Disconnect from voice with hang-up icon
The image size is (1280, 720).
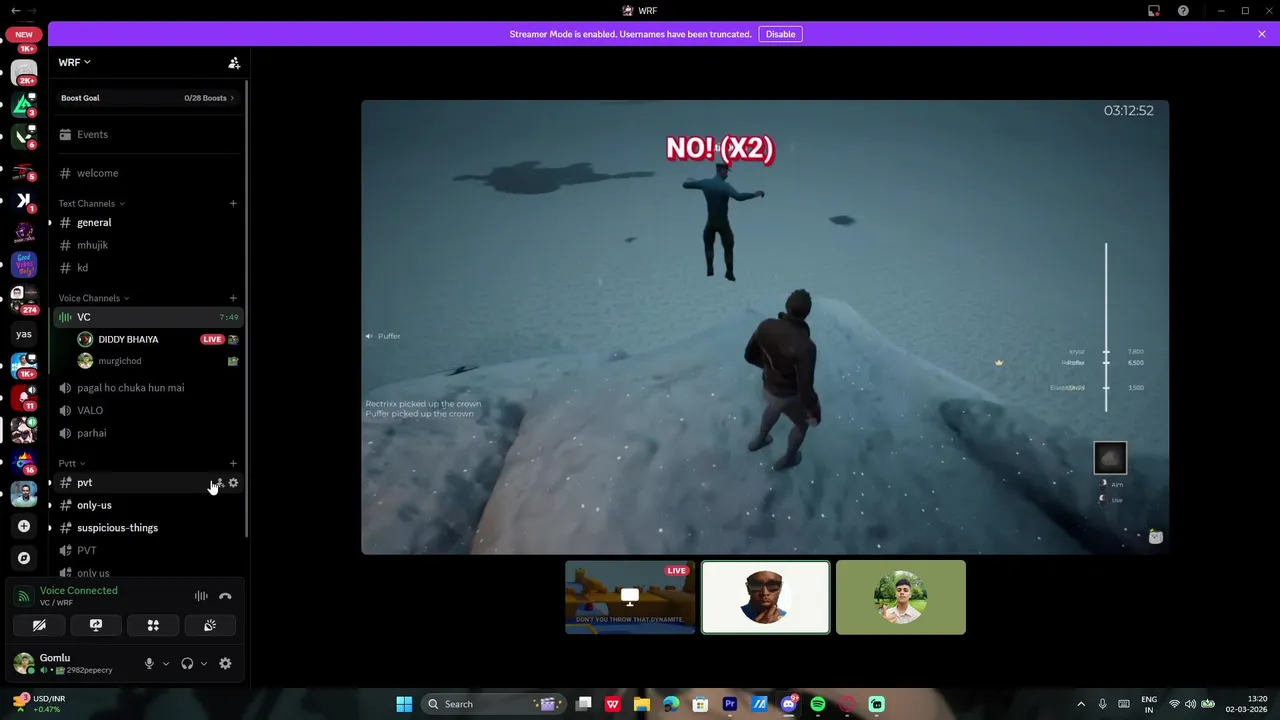click(225, 596)
